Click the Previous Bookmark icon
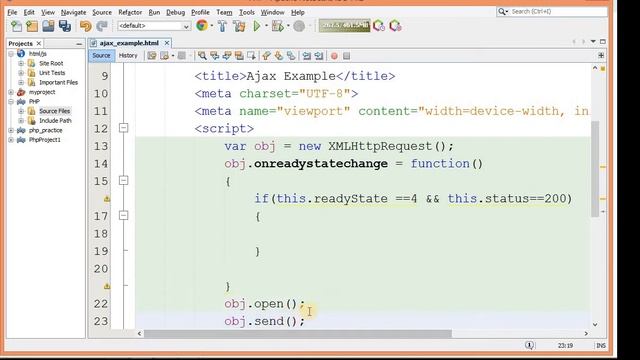Viewport: 640px width, 360px height. [266, 56]
